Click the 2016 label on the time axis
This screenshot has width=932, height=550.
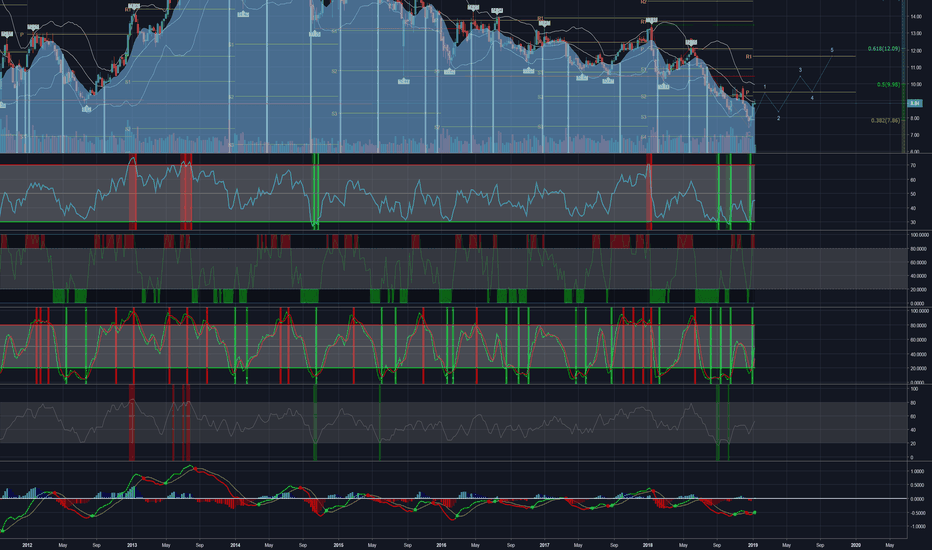coord(441,545)
